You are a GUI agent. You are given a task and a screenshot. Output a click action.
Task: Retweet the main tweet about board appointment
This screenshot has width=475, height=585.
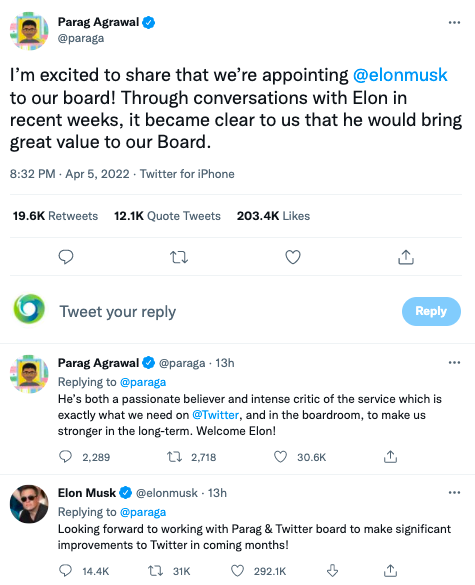point(179,257)
